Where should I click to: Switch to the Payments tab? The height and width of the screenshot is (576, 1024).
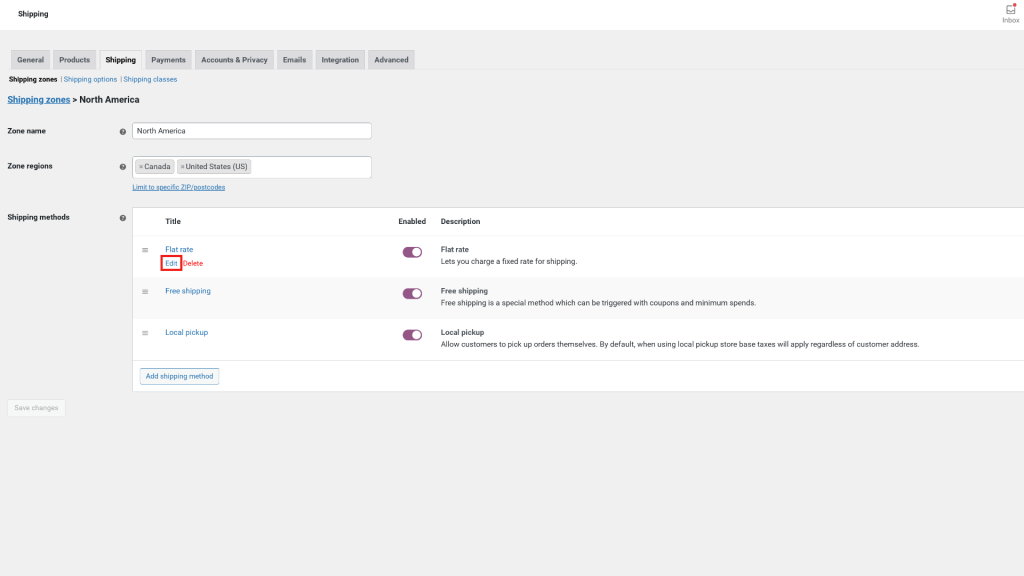168,60
